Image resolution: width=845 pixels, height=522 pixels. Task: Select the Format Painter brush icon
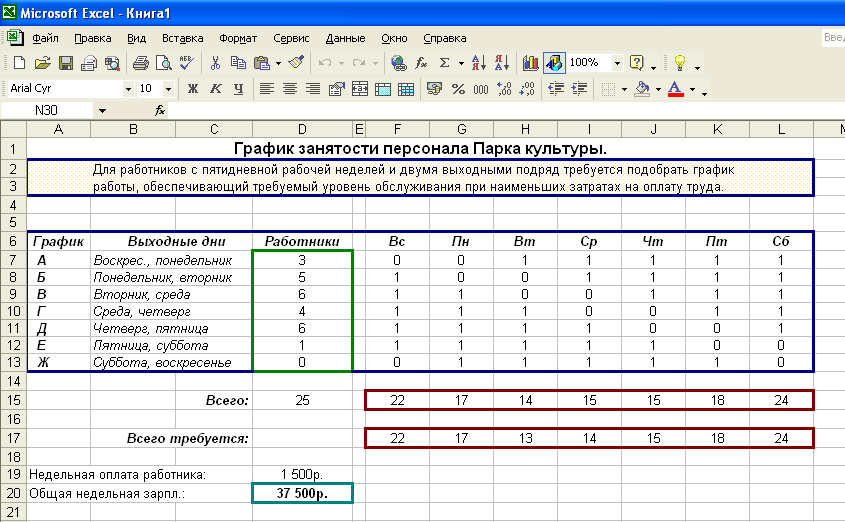click(295, 63)
